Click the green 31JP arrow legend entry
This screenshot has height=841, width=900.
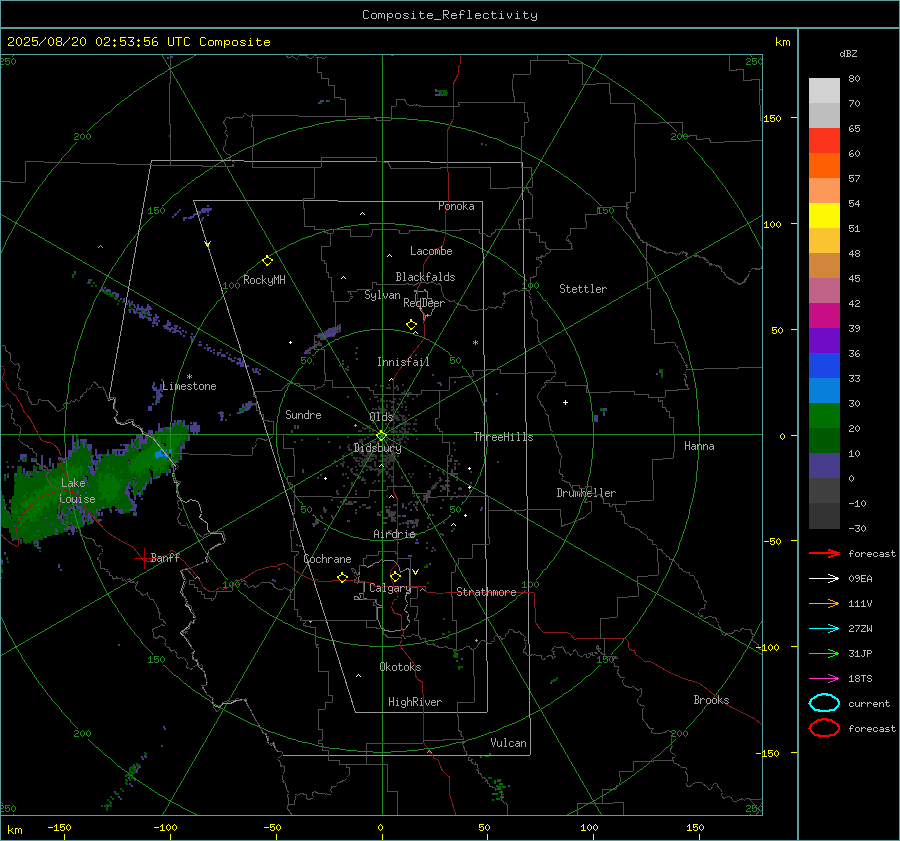pyautogui.click(x=824, y=653)
